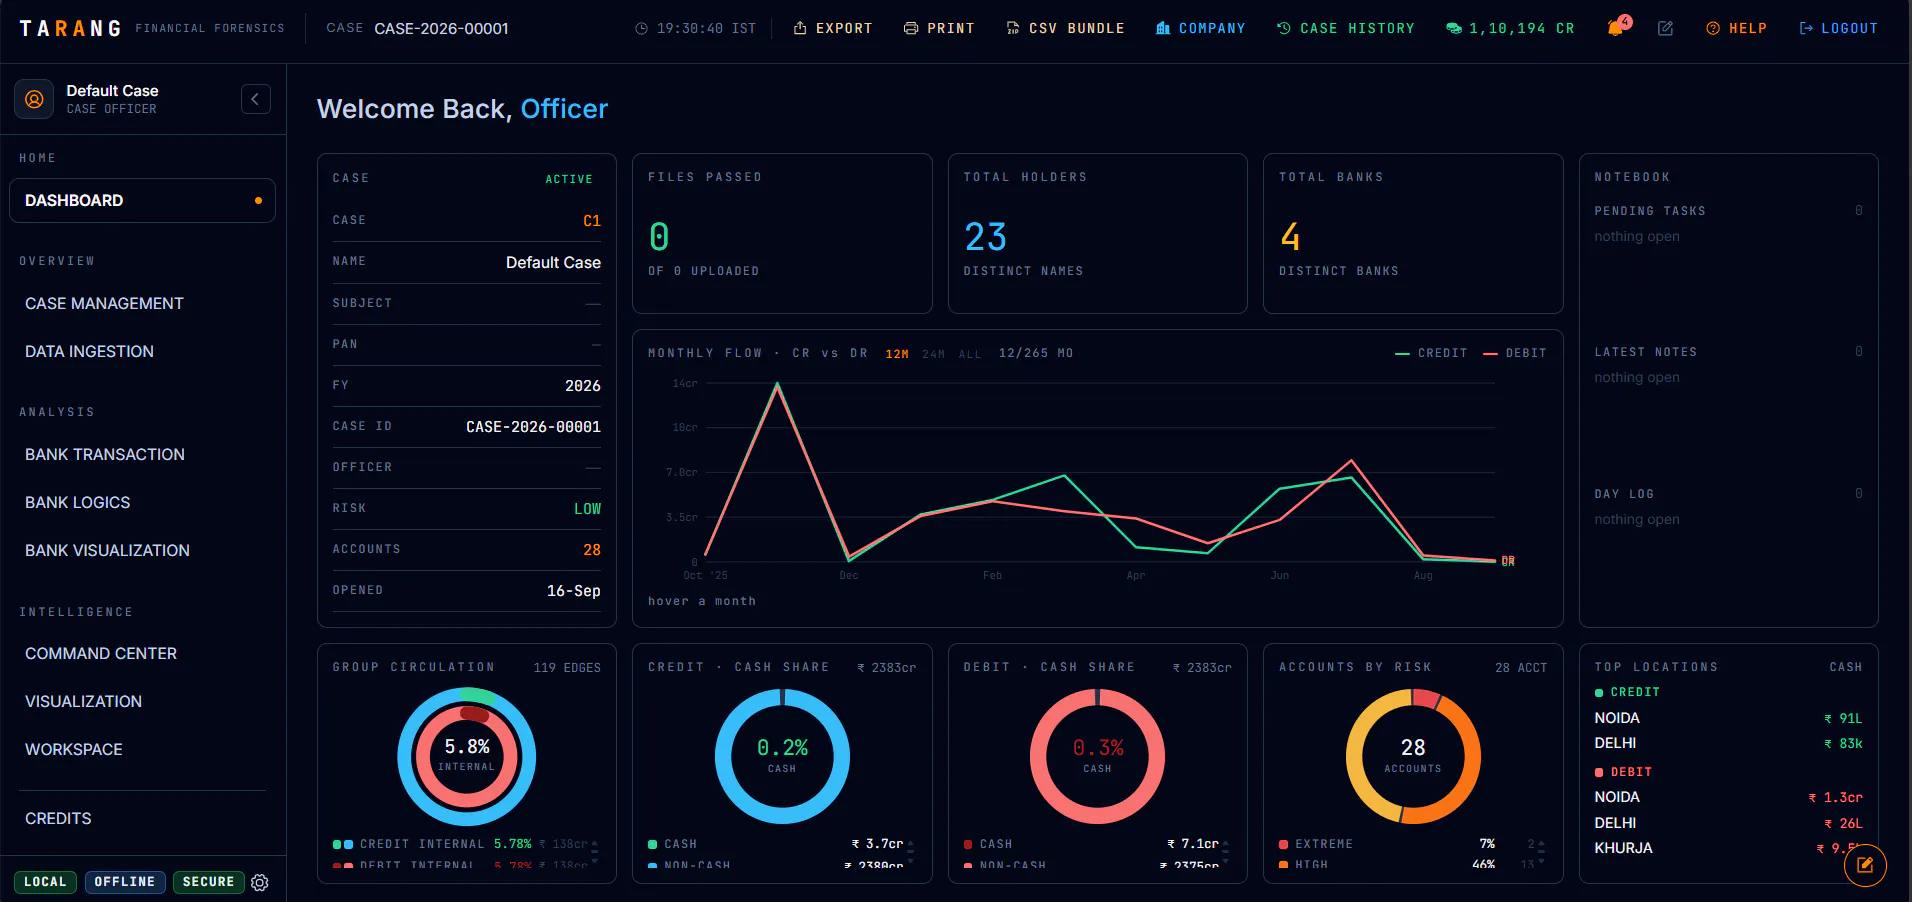This screenshot has height=902, width=1912.
Task: Click the clock showing 19:30:40 IST
Action: tap(696, 28)
